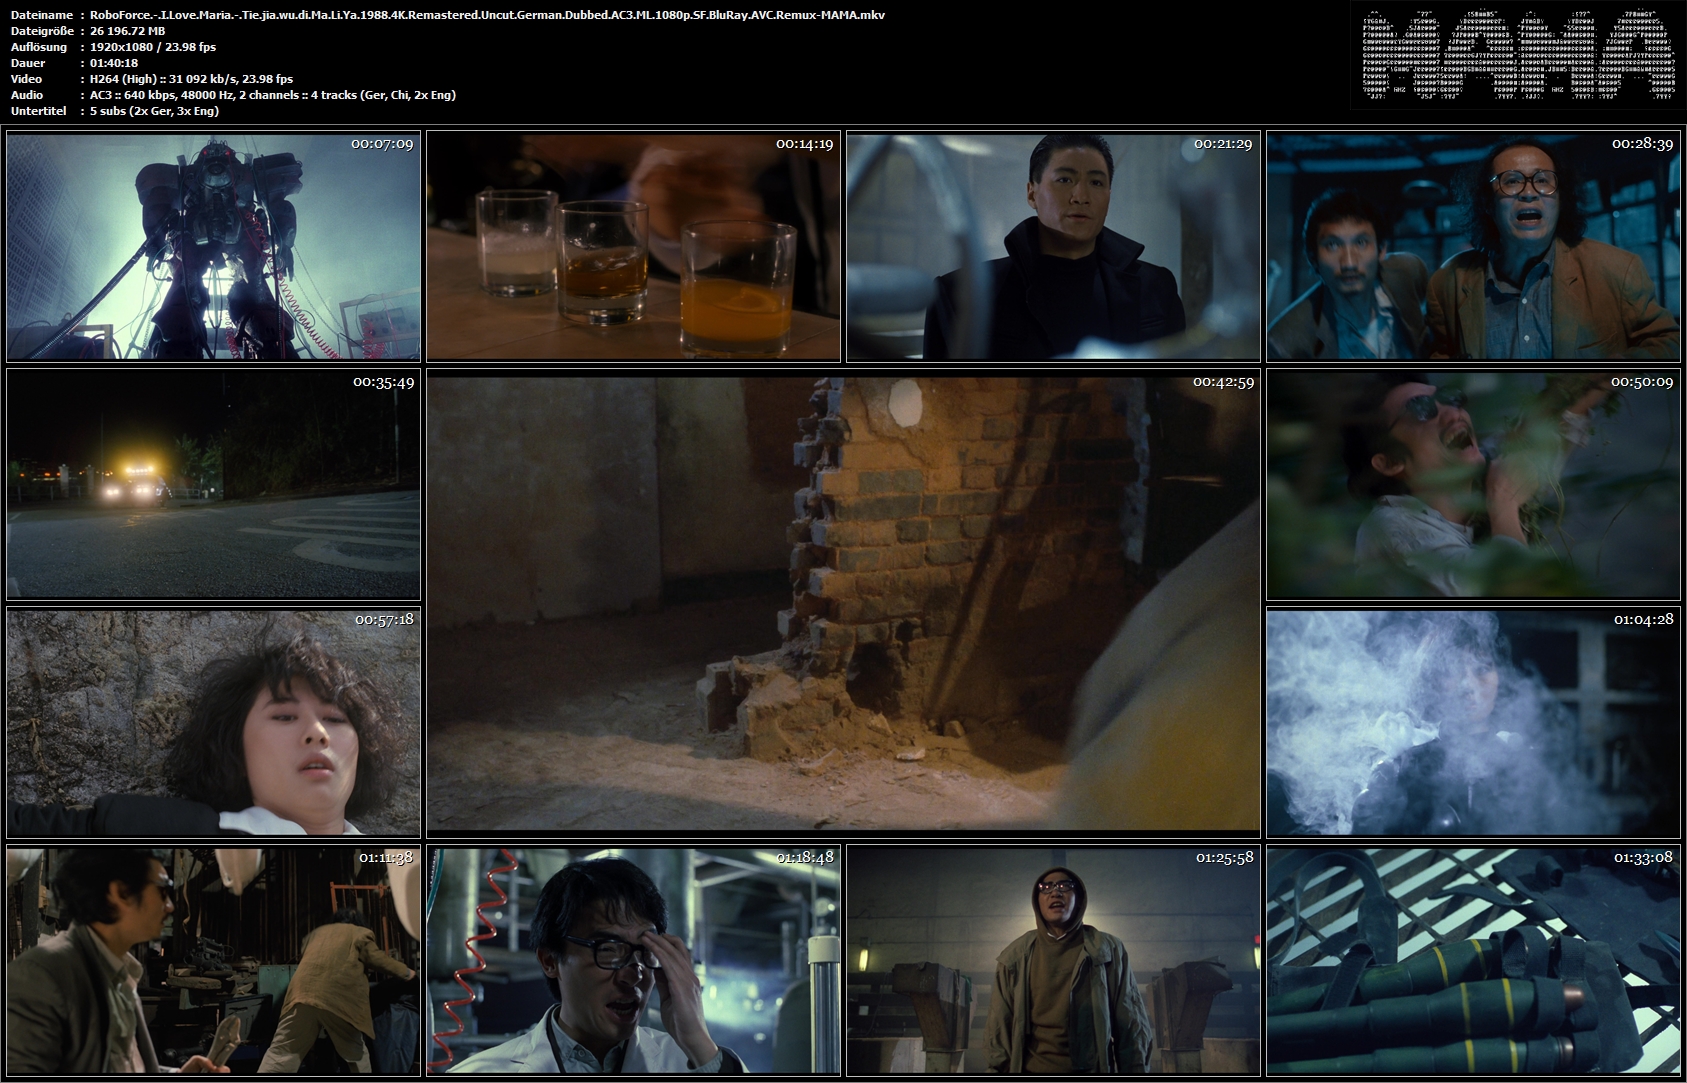Click the 'Auflösung' label
Screen dimensions: 1687x1083
coord(39,47)
